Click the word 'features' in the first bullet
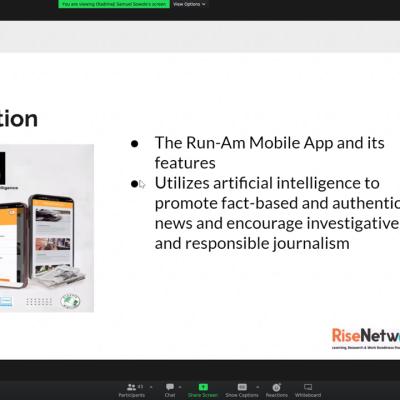This screenshot has height=400, width=400. tap(185, 163)
